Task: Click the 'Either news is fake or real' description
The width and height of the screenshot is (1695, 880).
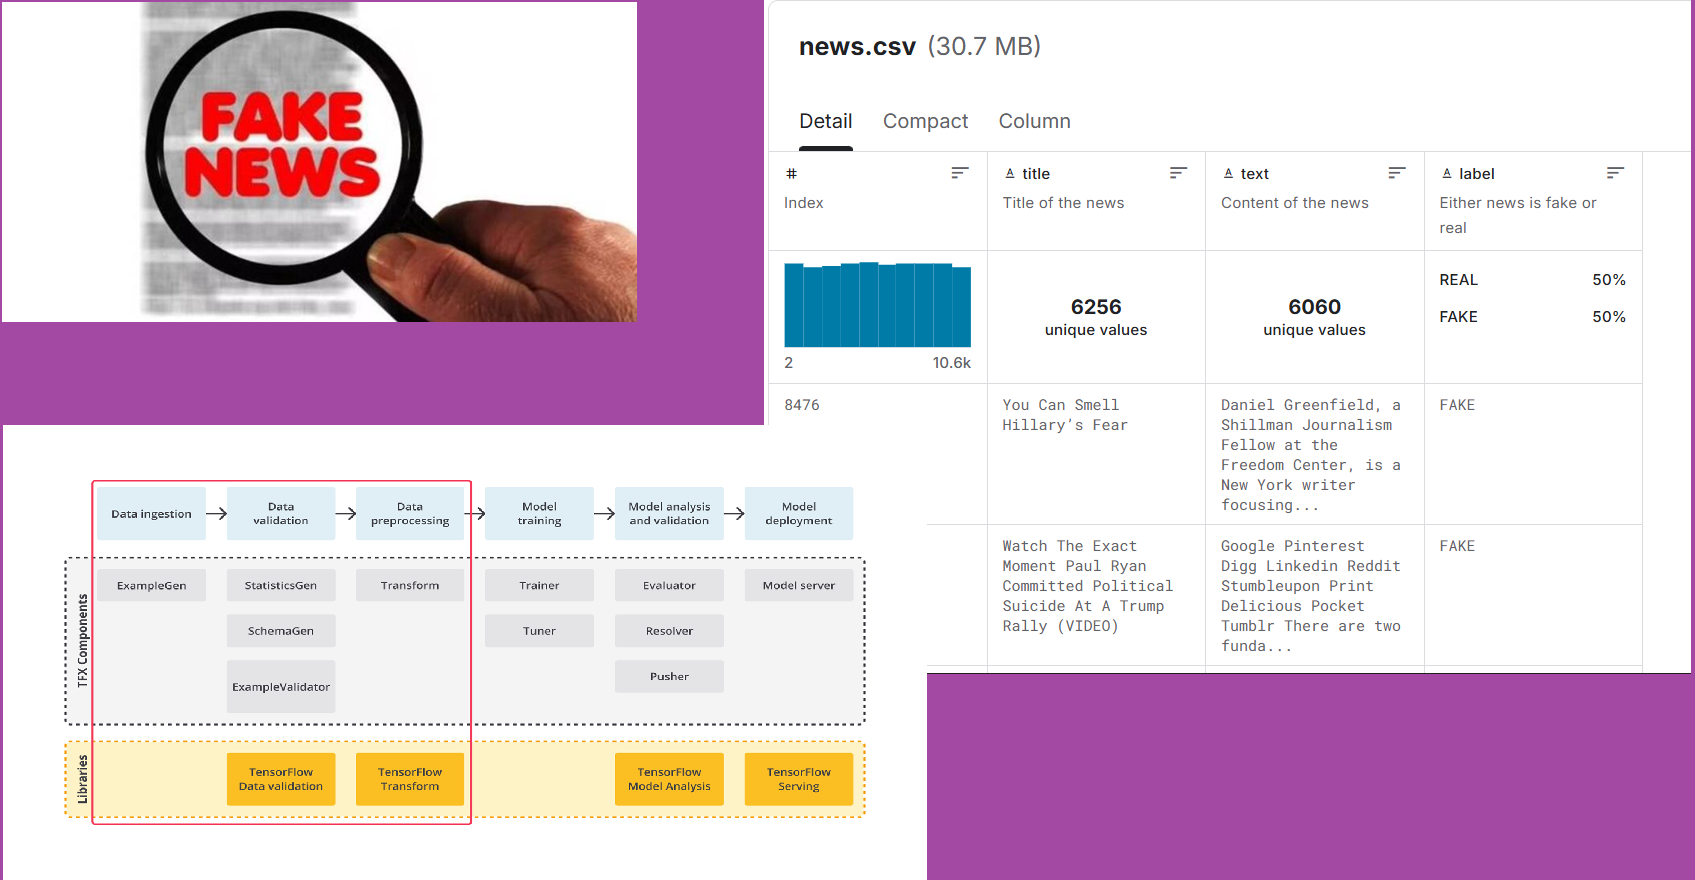Action: coord(1518,215)
